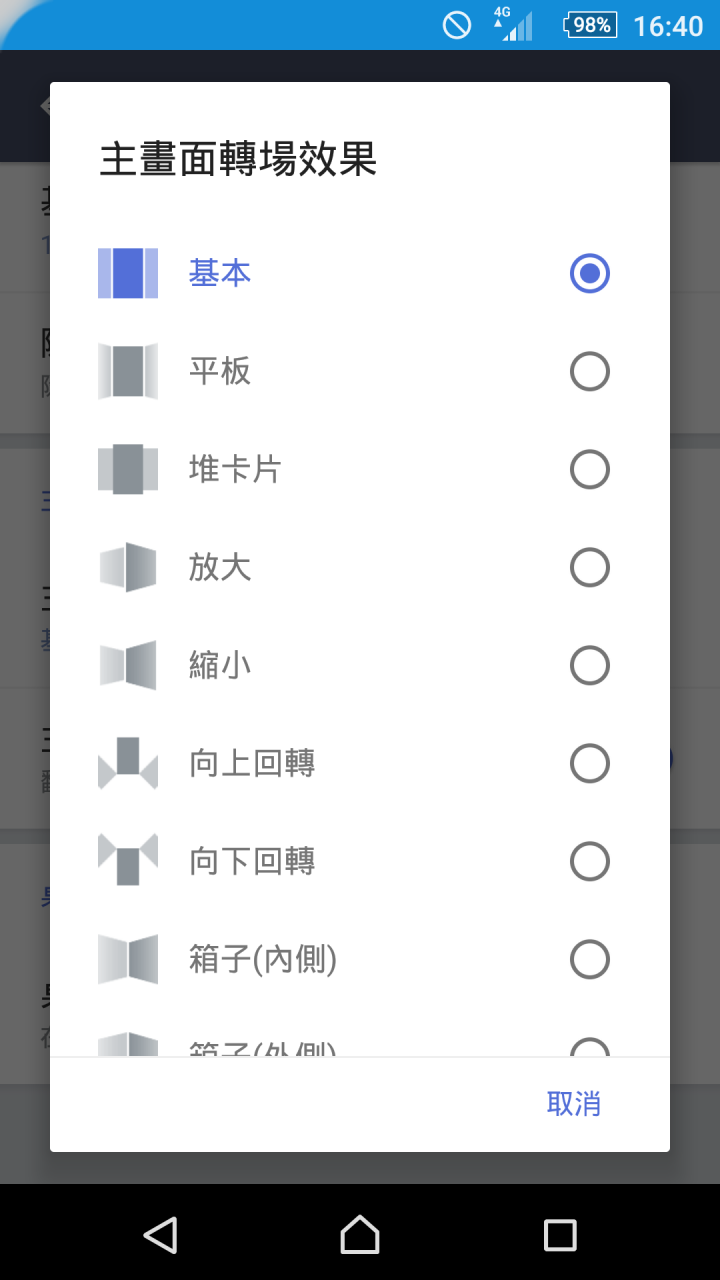Tap the Android home navigation button
Viewport: 720px width, 1280px height.
[360, 1234]
